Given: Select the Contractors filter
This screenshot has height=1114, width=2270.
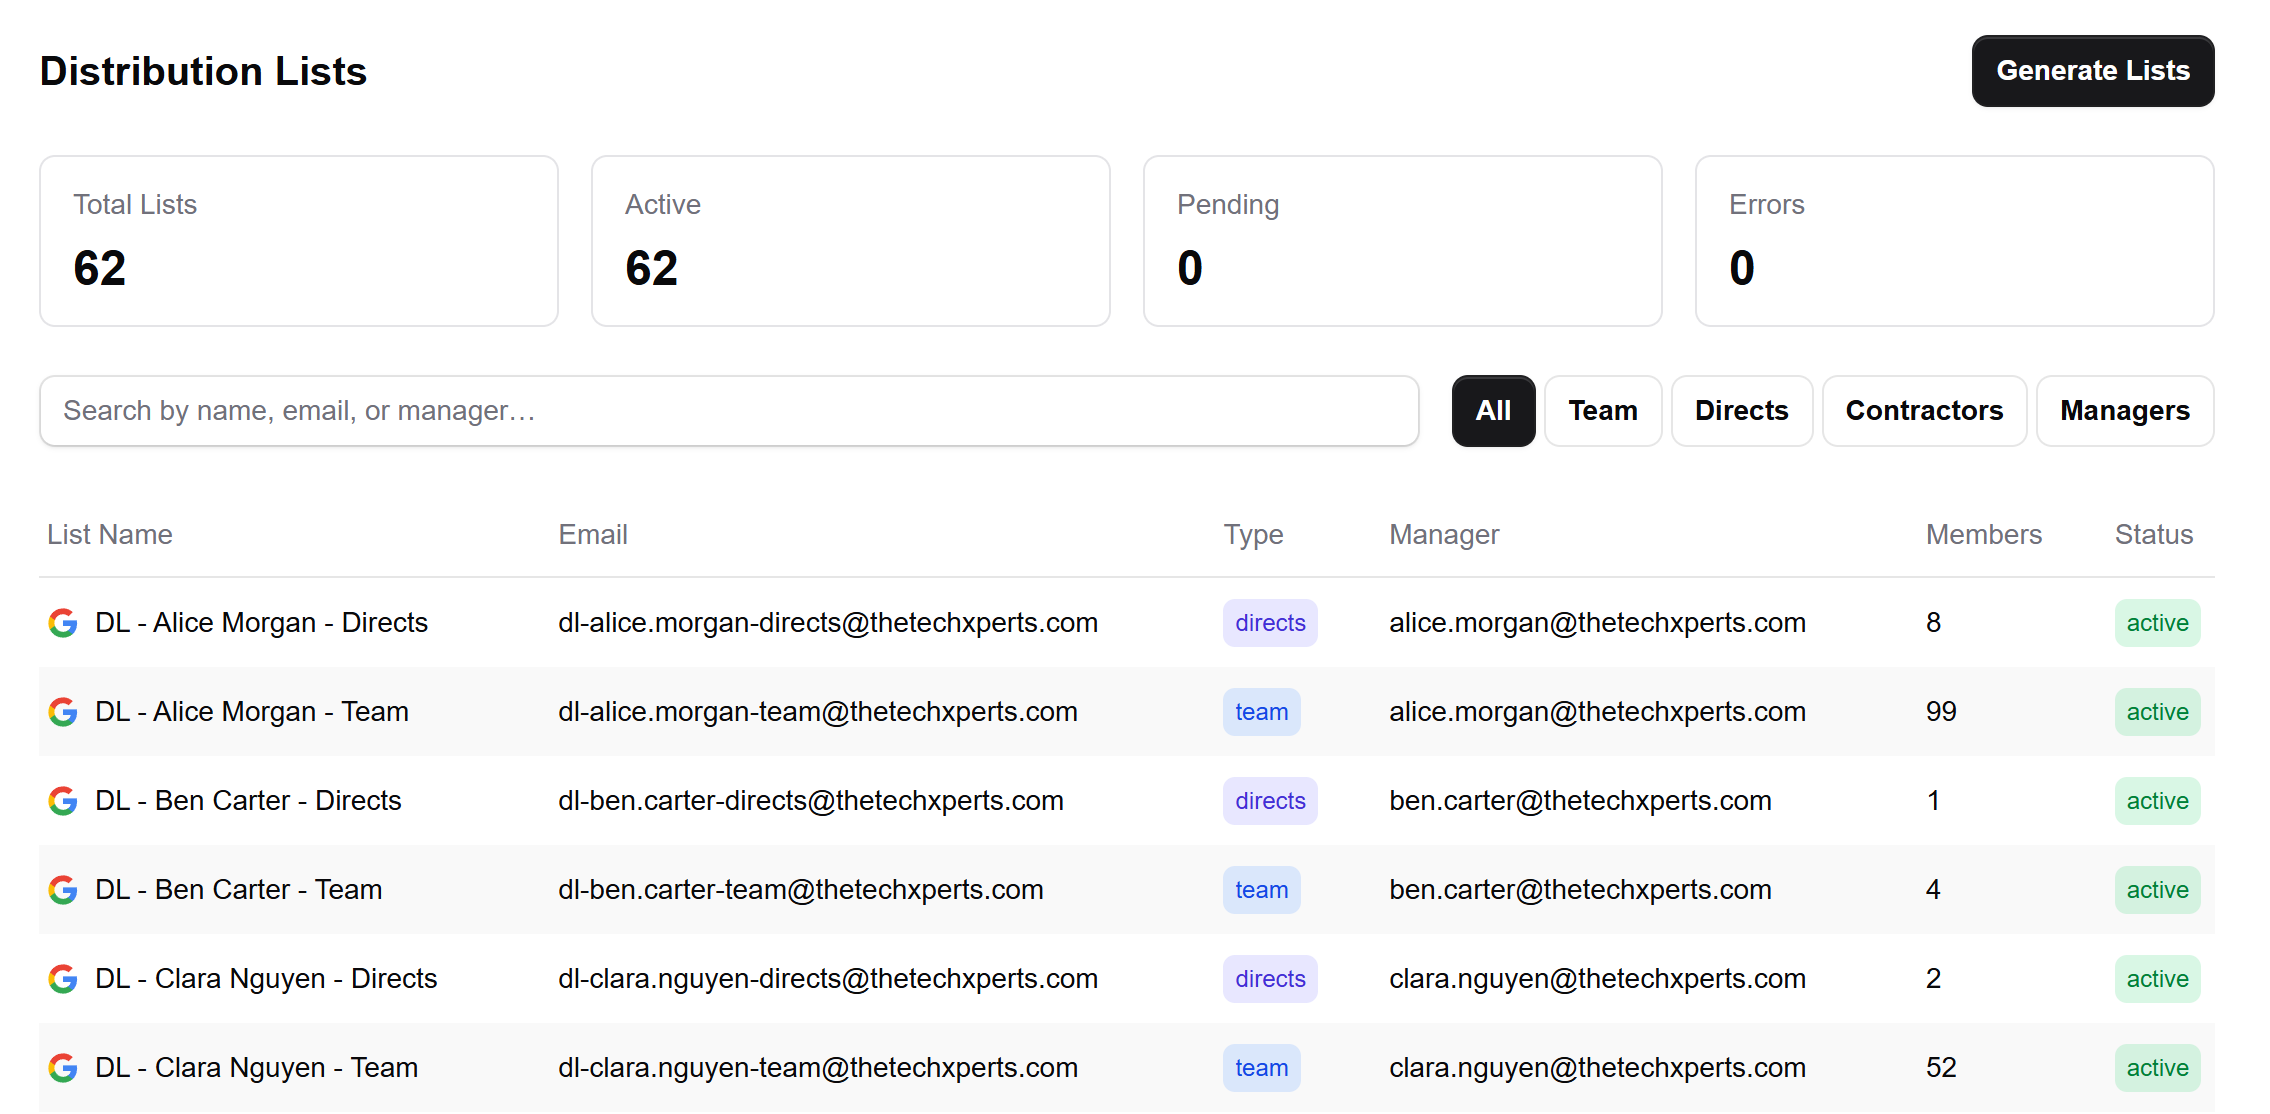Looking at the screenshot, I should 1924,410.
